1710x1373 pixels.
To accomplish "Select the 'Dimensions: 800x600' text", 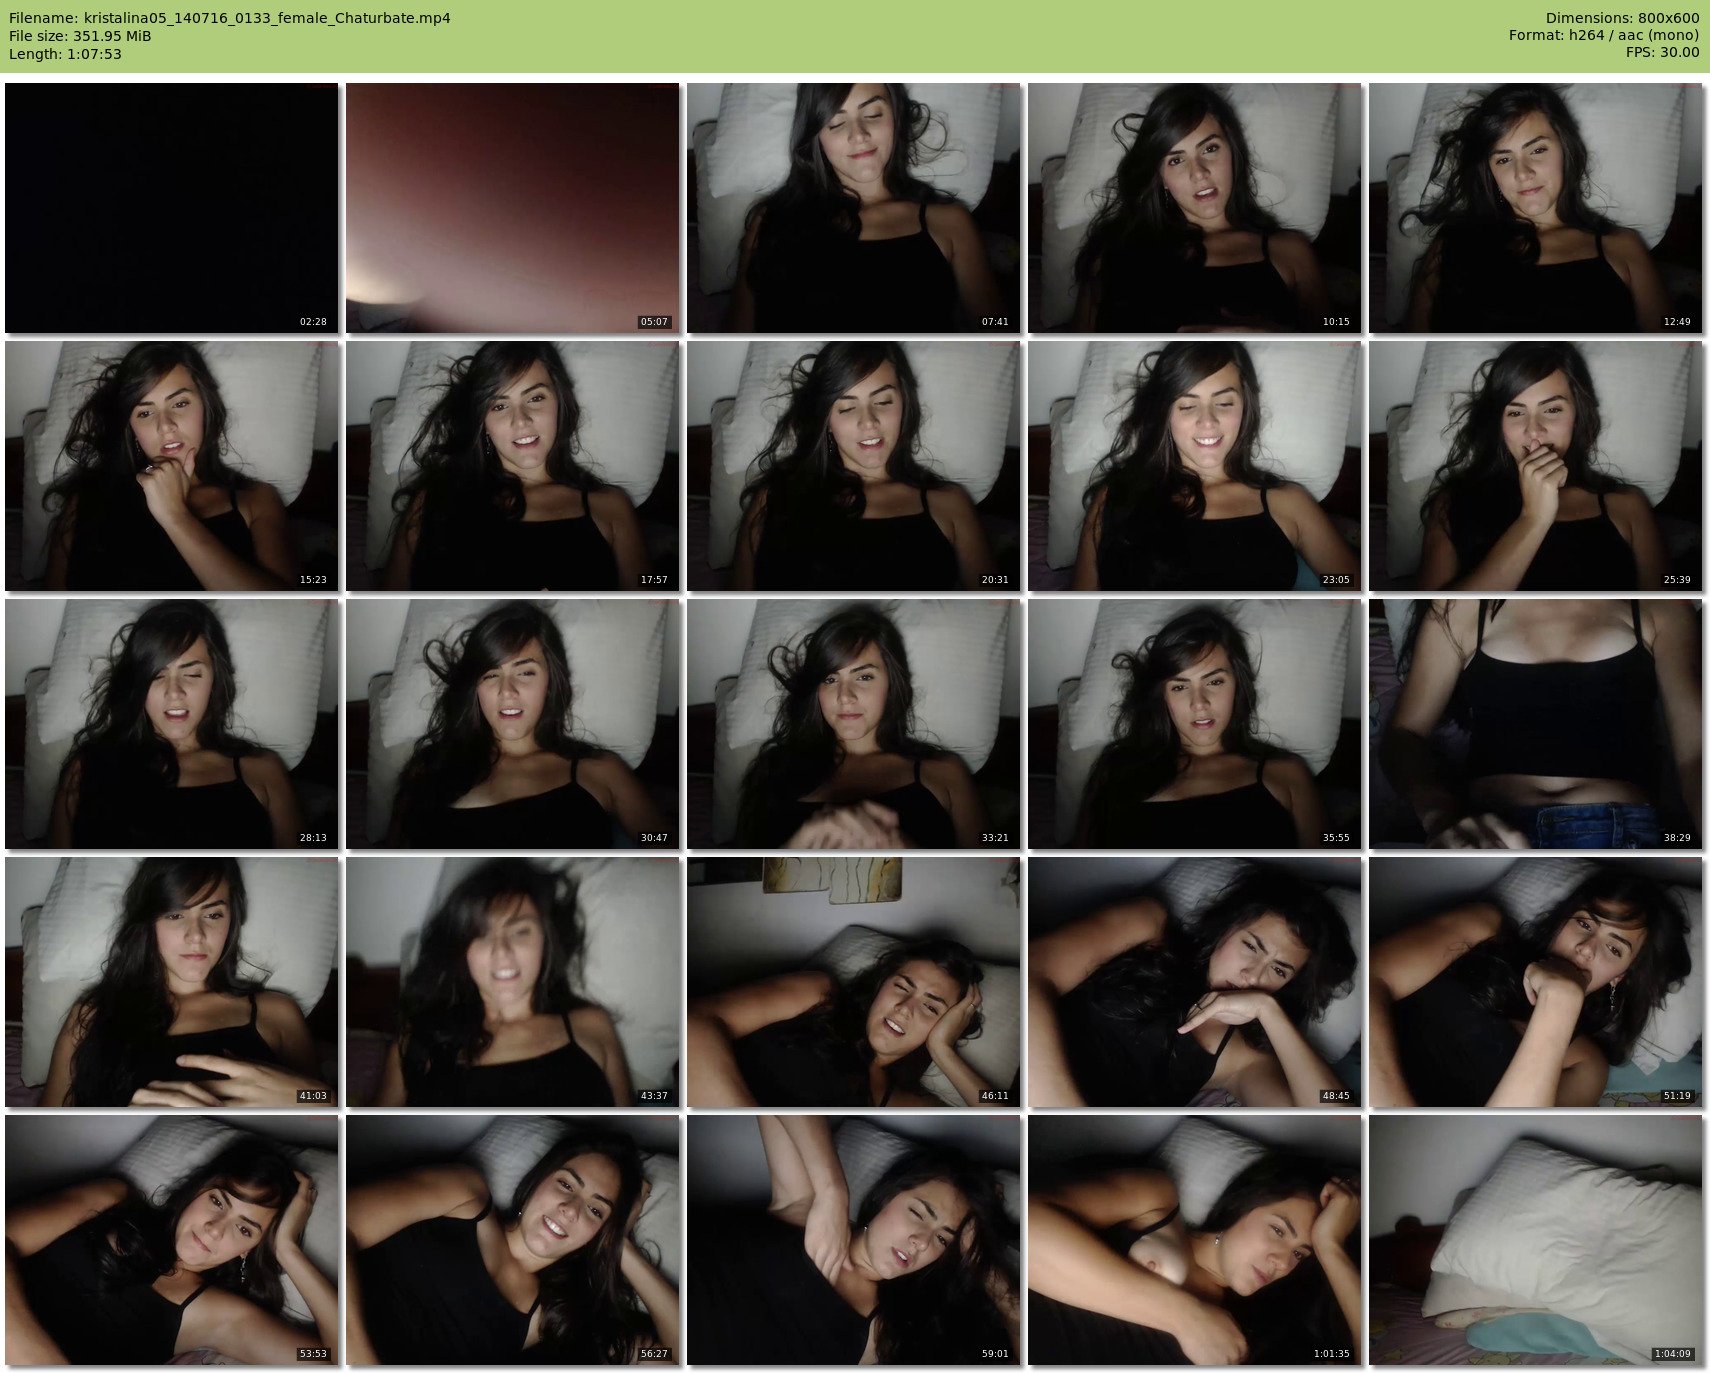I will 1622,18.
